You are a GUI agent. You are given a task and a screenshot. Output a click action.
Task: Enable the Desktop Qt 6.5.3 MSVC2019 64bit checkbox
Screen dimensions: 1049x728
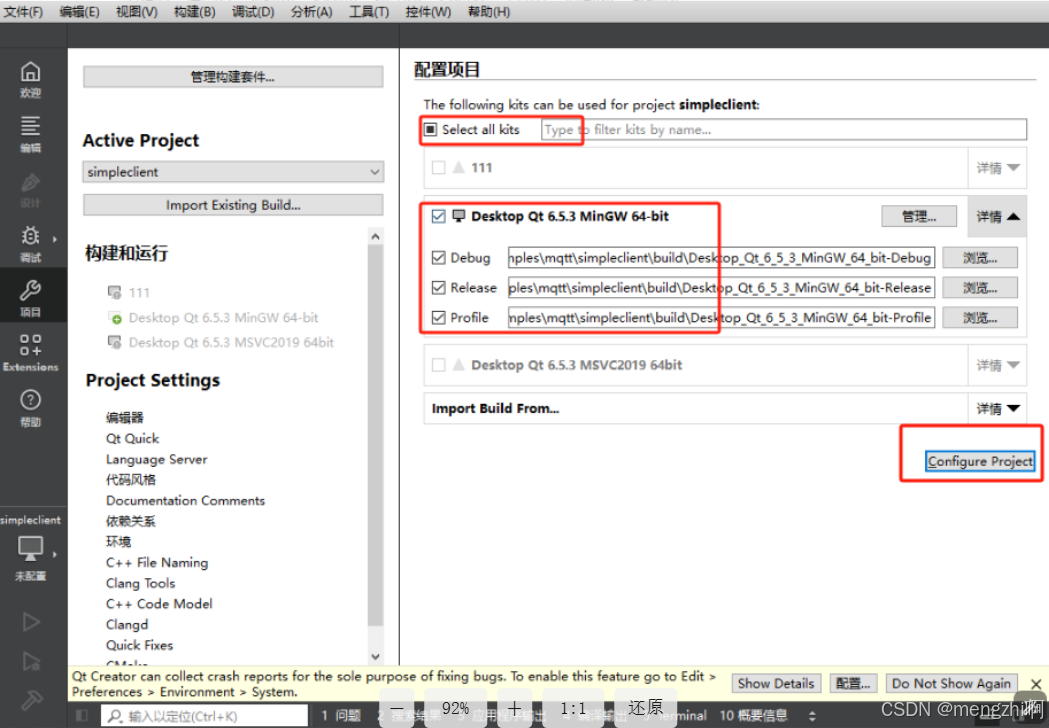[x=438, y=365]
